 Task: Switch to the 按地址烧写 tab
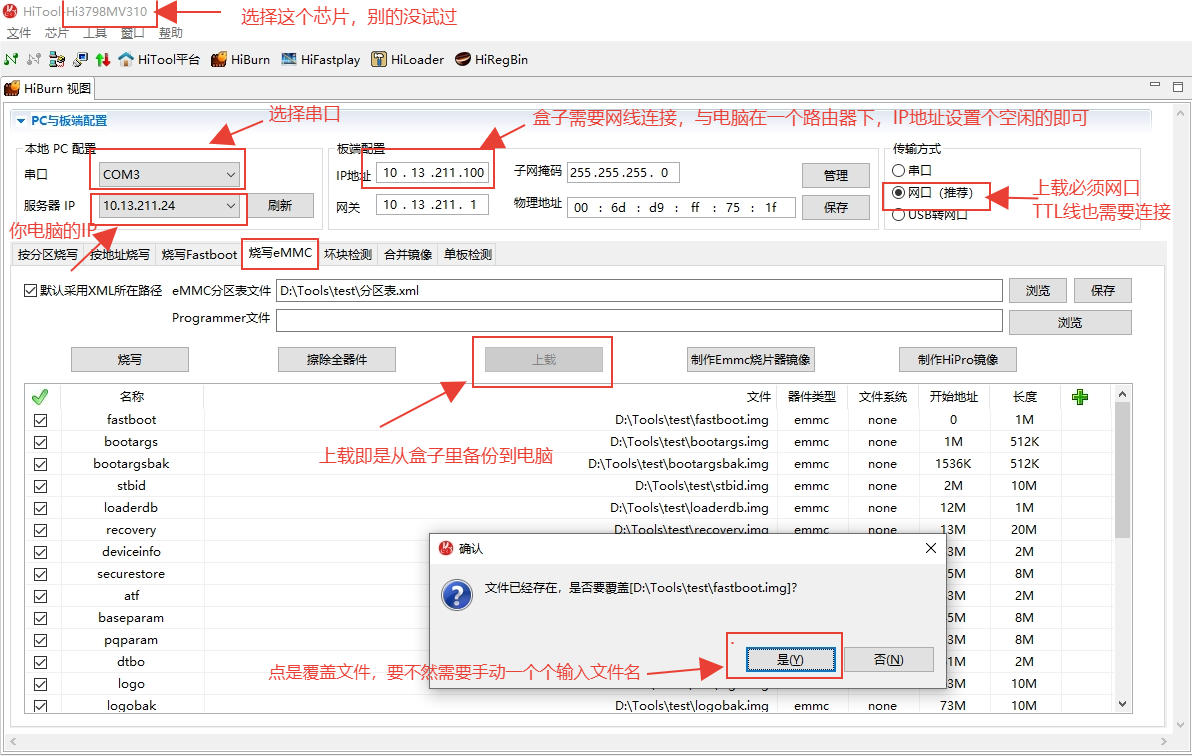click(x=119, y=254)
